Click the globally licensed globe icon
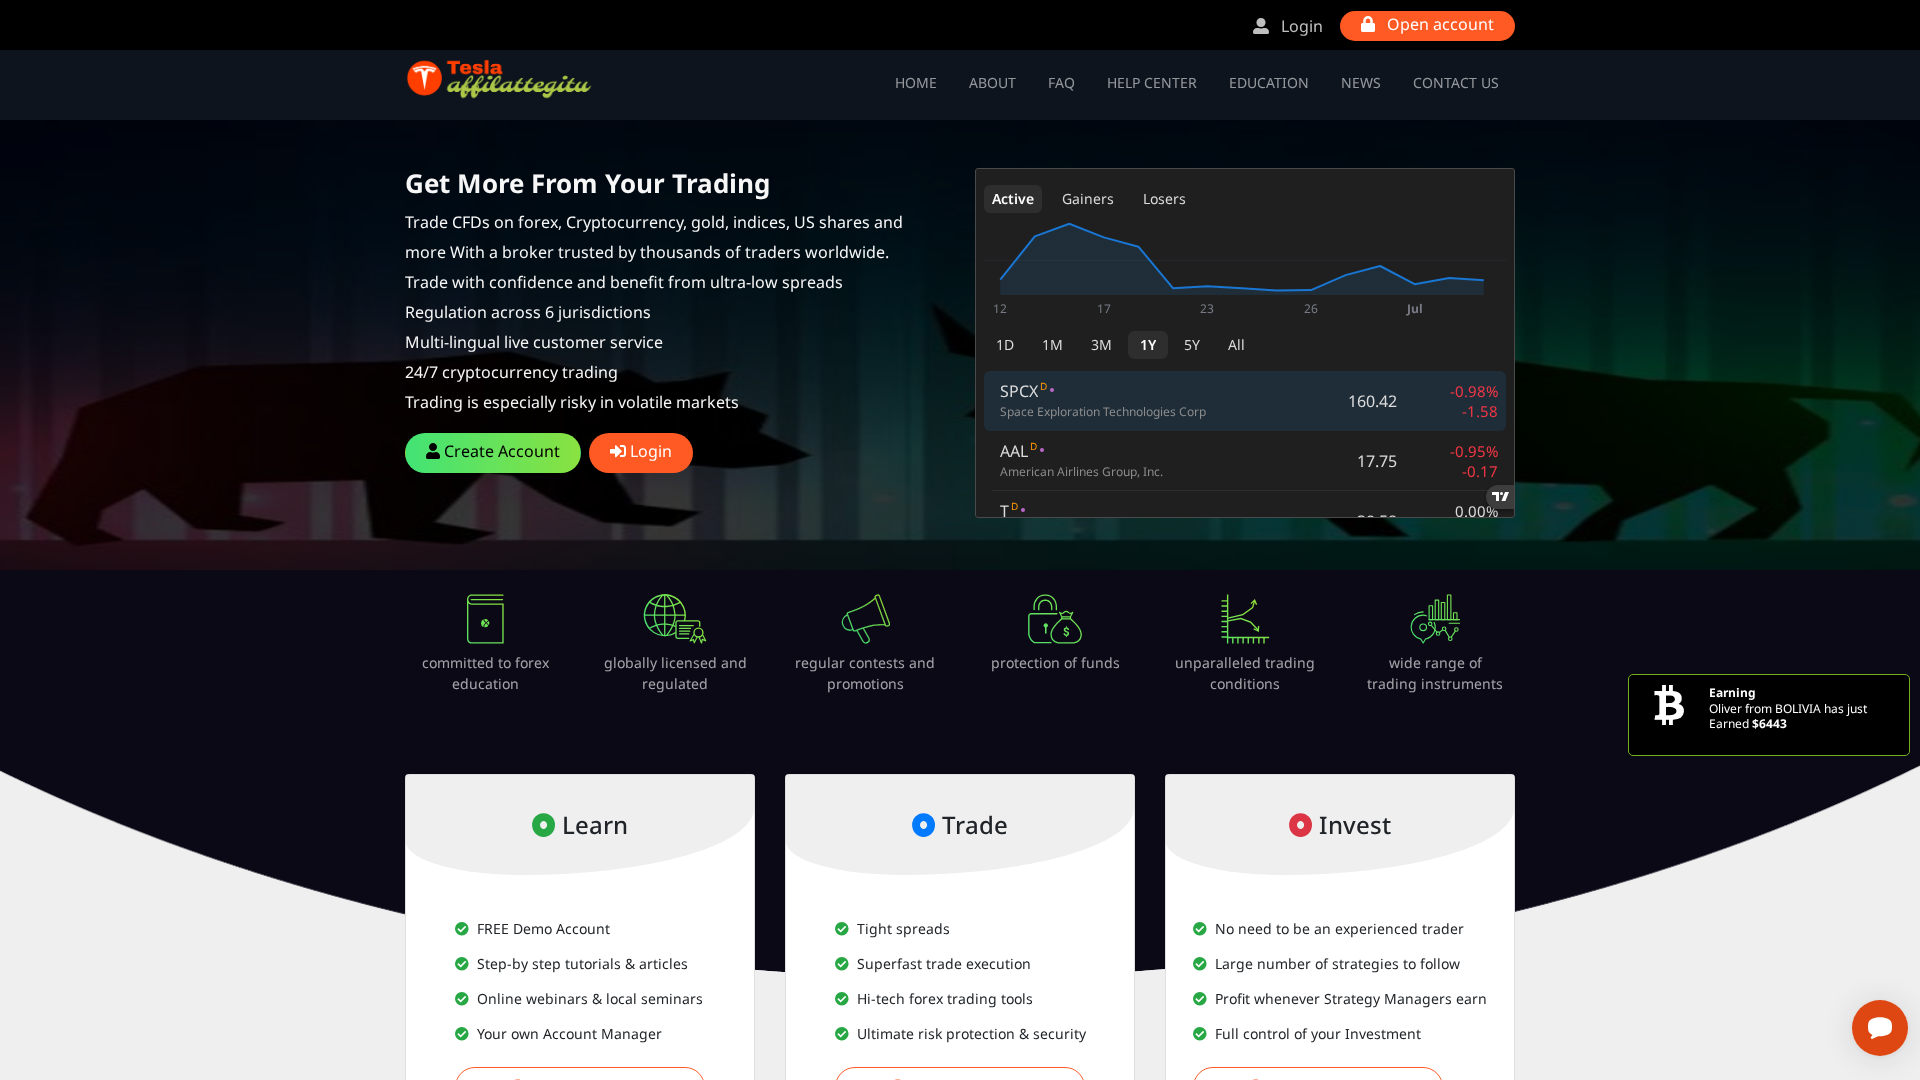1920x1080 pixels. pyautogui.click(x=675, y=619)
